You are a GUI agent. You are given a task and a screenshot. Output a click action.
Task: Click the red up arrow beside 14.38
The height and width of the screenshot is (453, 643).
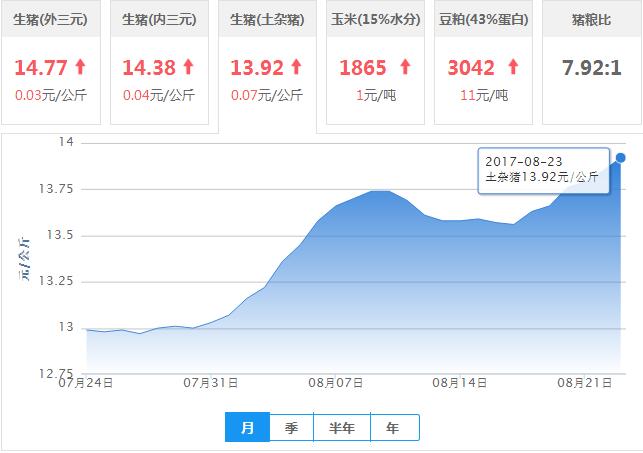pos(188,66)
